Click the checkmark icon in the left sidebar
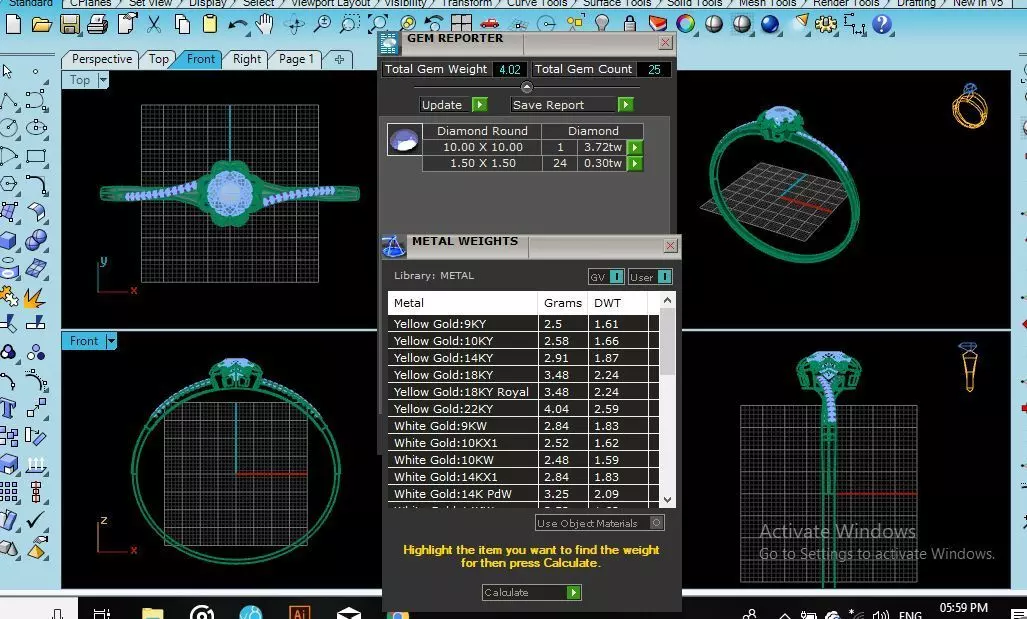This screenshot has height=619, width=1027. click(36, 519)
